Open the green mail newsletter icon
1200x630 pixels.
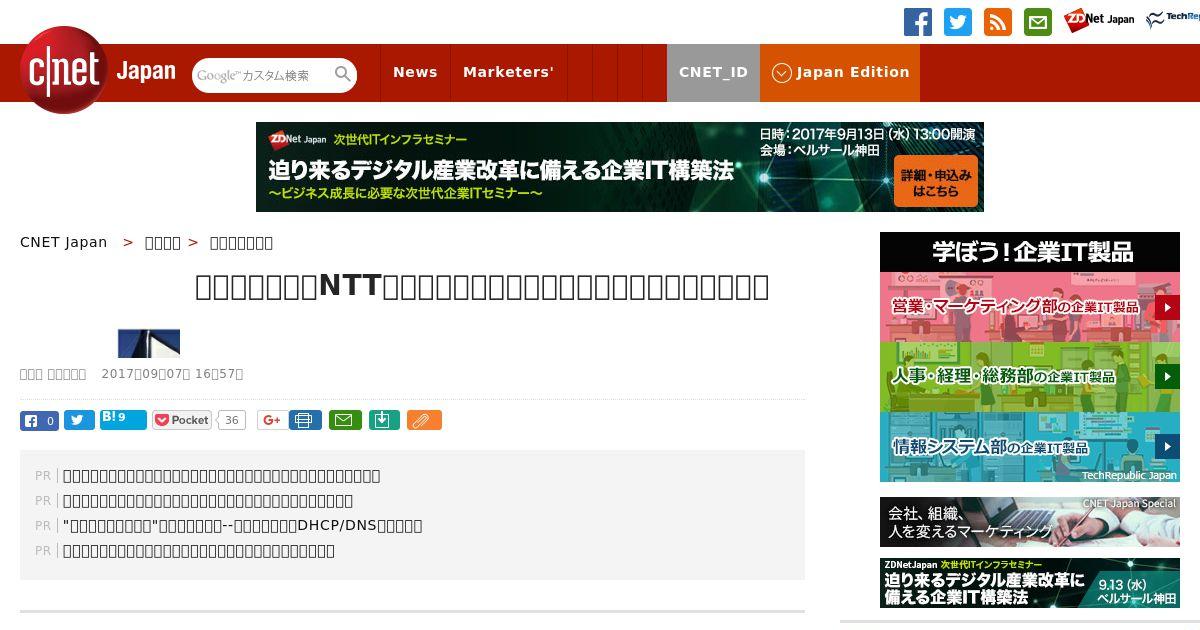pyautogui.click(x=1038, y=22)
